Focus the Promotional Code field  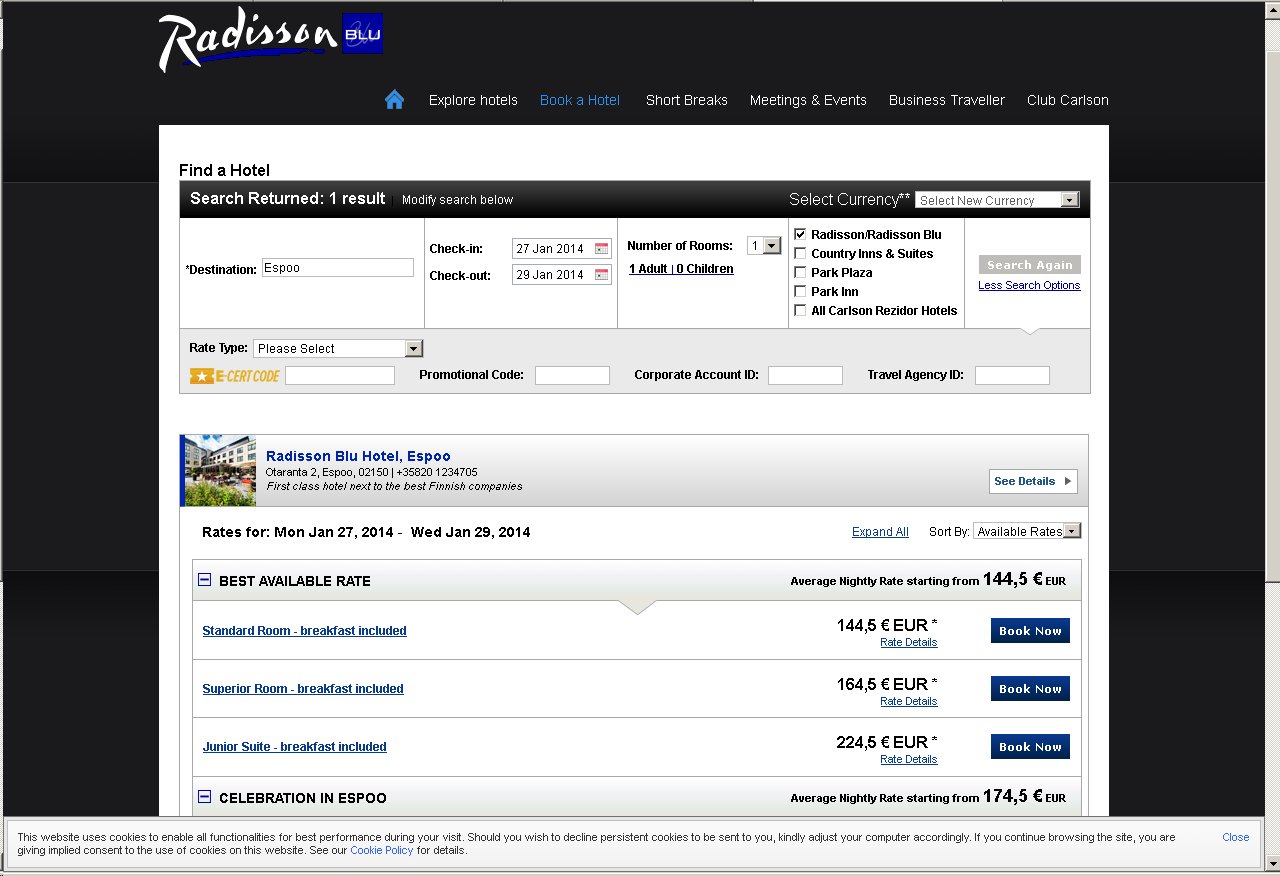point(572,376)
